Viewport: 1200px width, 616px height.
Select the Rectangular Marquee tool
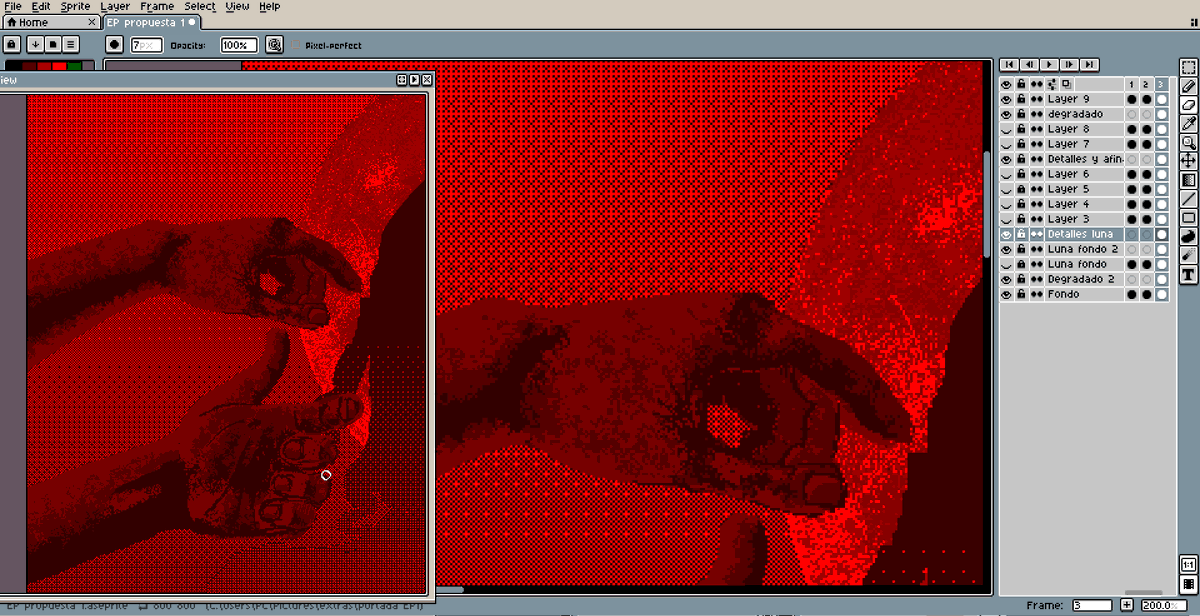tap(1189, 69)
